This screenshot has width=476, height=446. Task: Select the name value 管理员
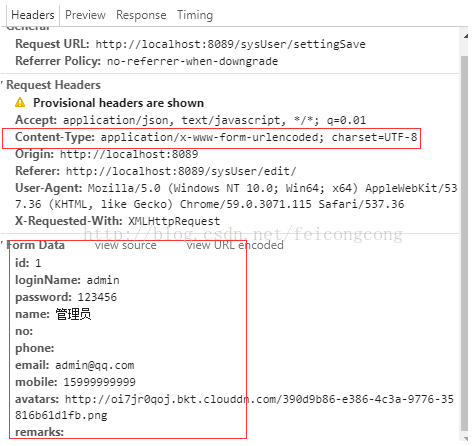pyautogui.click(x=73, y=314)
